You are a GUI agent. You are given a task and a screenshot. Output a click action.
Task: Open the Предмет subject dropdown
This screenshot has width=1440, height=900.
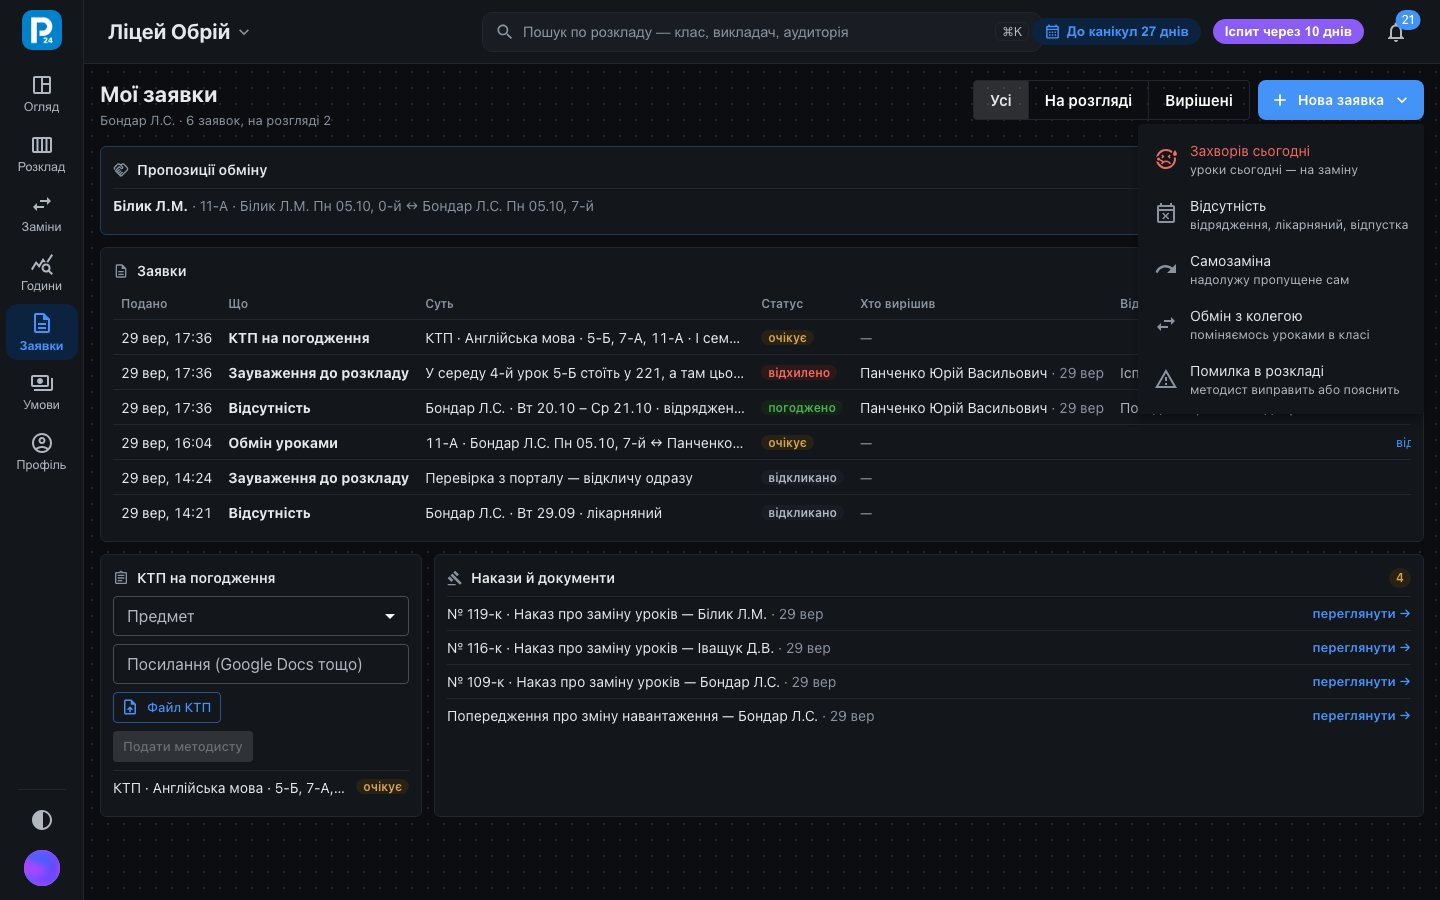pyautogui.click(x=261, y=616)
